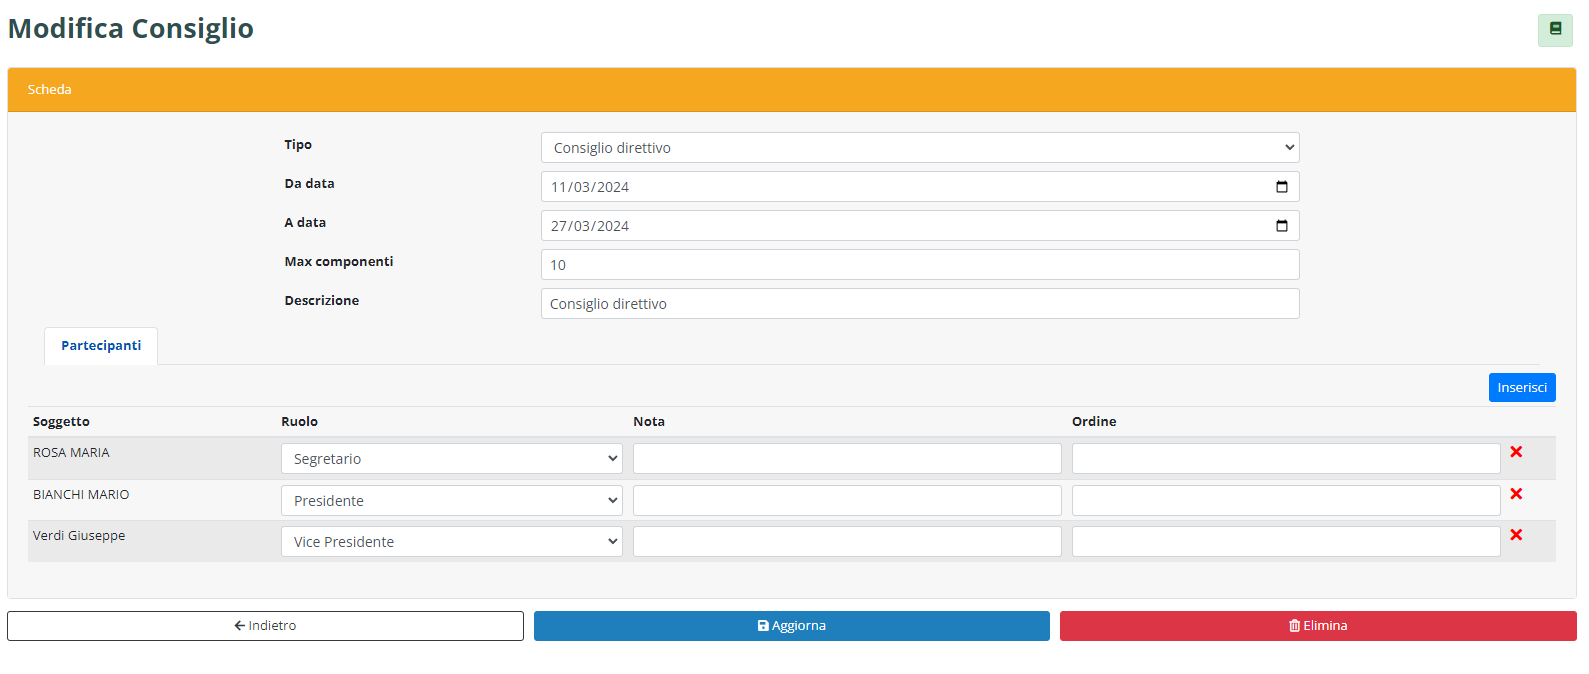Viewport: 1589px width, 674px height.
Task: Switch to the Partecipanti tab
Action: tap(101, 346)
